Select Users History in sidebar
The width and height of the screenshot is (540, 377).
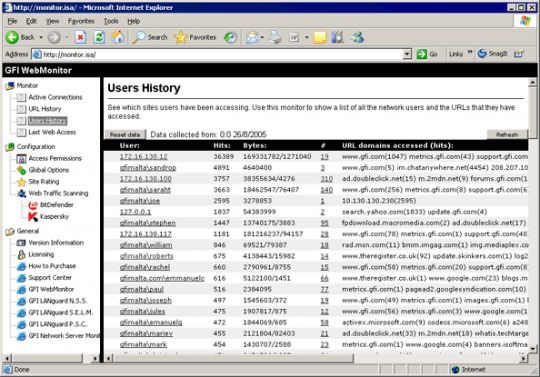47,121
